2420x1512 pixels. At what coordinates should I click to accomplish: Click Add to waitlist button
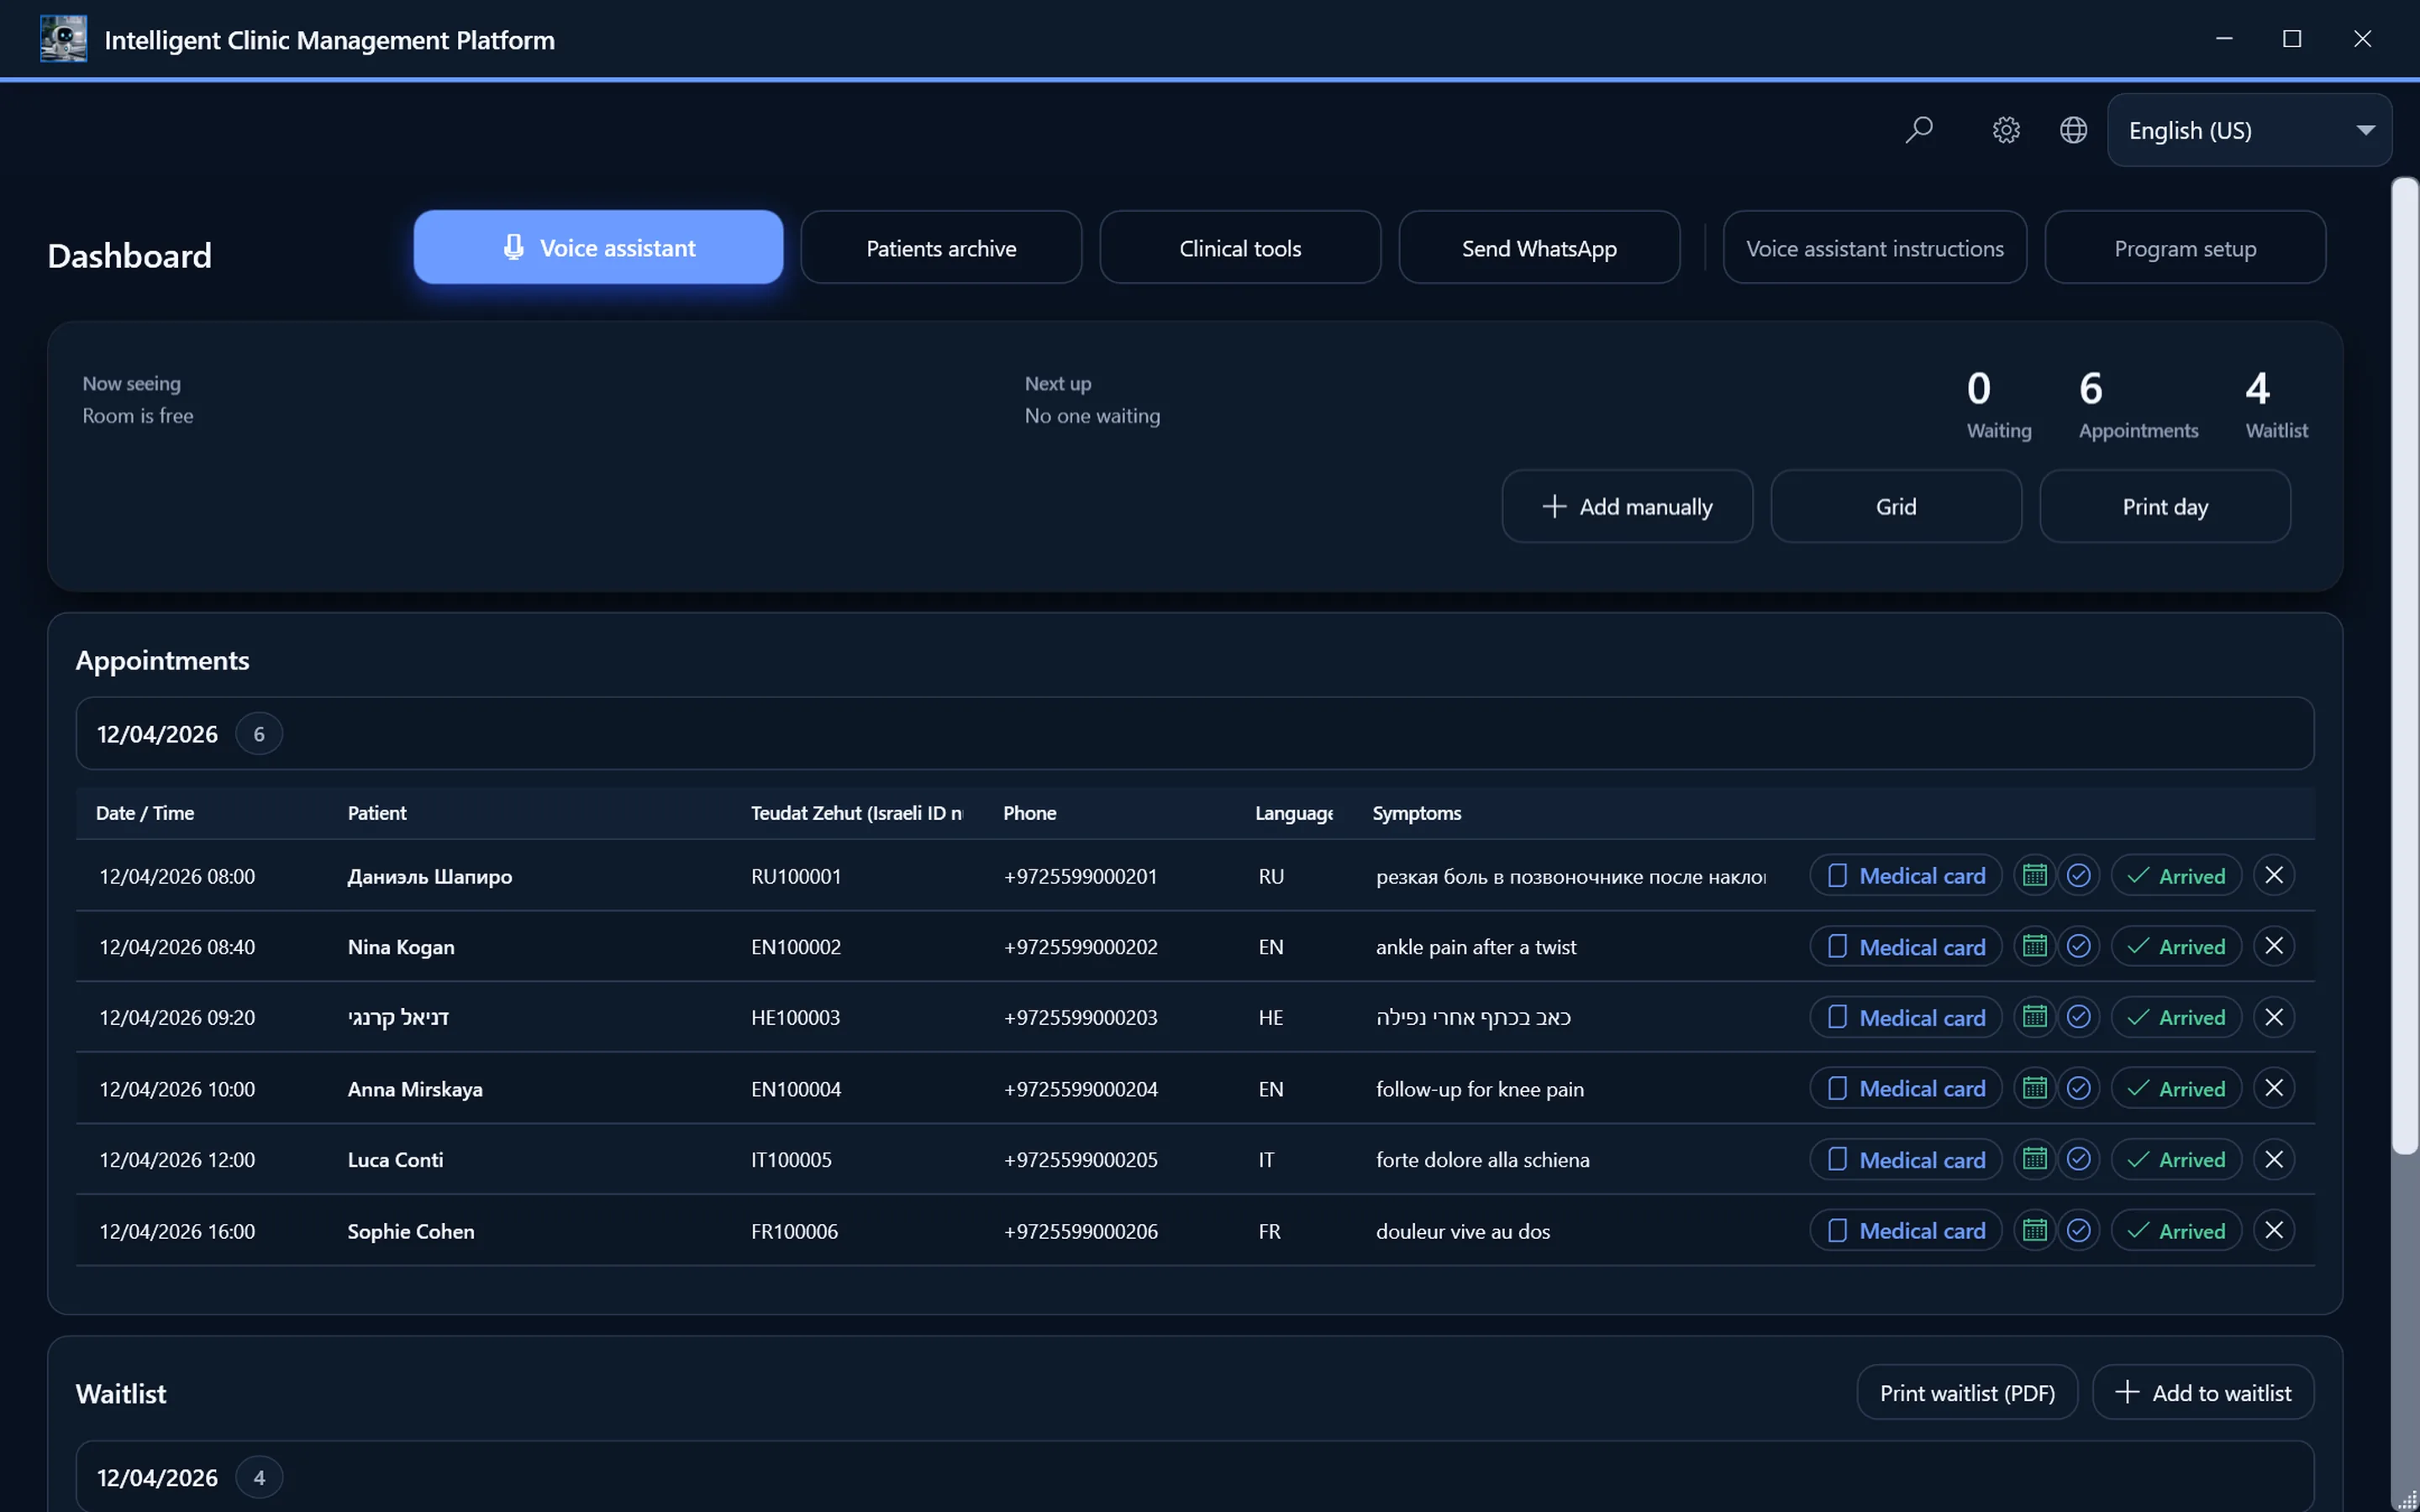click(x=2203, y=1392)
